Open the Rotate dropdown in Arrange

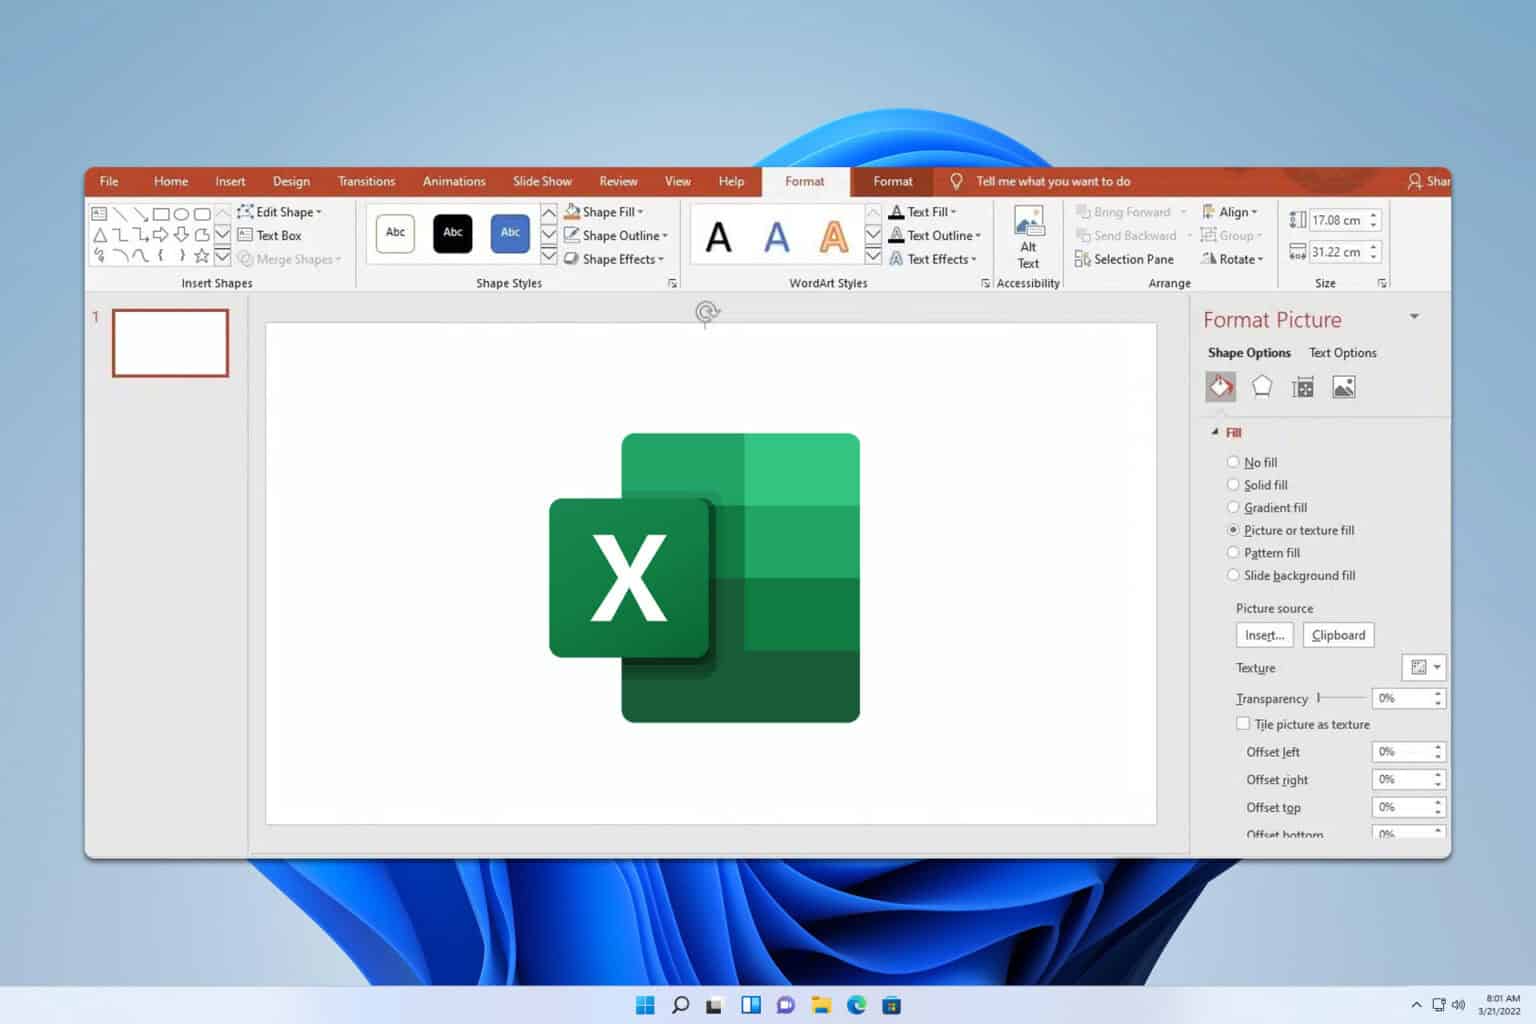(1233, 259)
